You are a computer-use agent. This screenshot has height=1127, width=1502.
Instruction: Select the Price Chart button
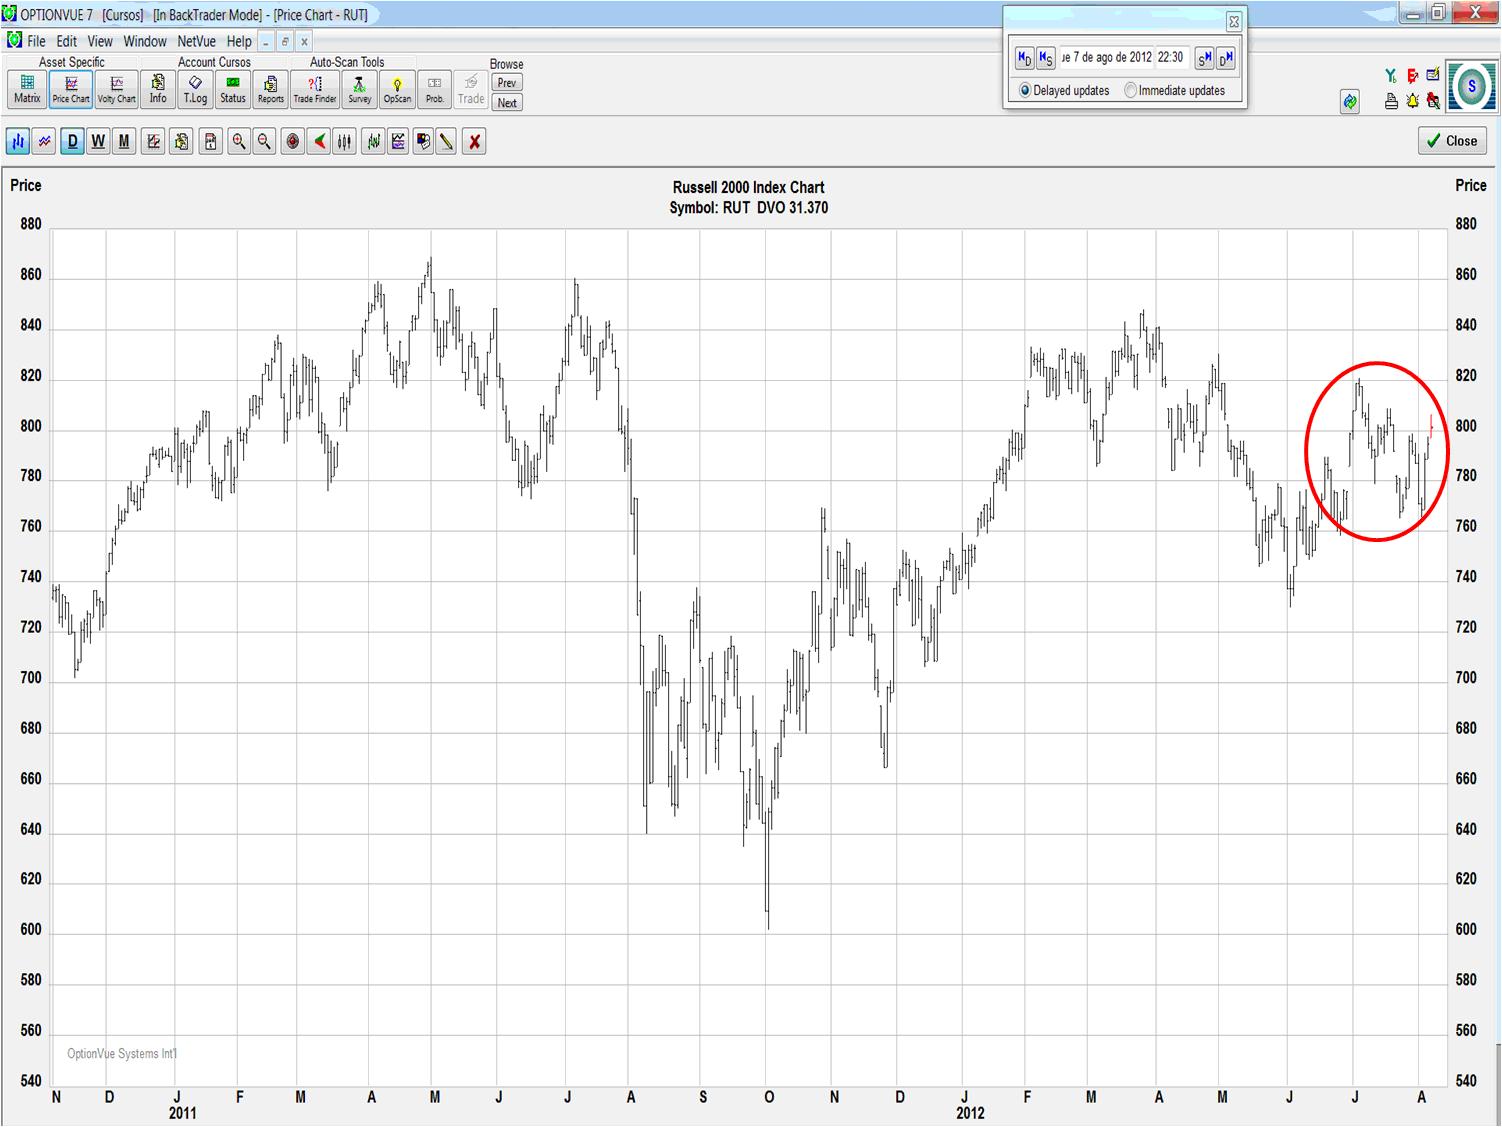(x=71, y=89)
